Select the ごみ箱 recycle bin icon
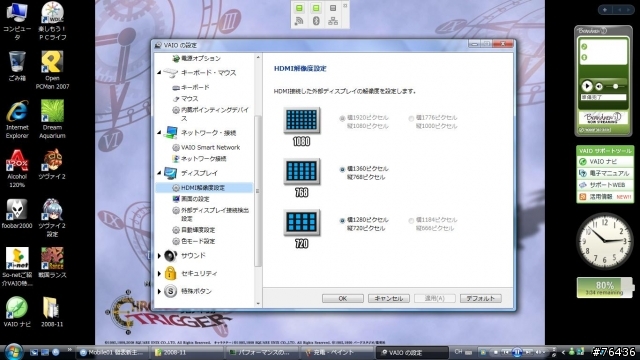The image size is (640, 360). (x=17, y=66)
